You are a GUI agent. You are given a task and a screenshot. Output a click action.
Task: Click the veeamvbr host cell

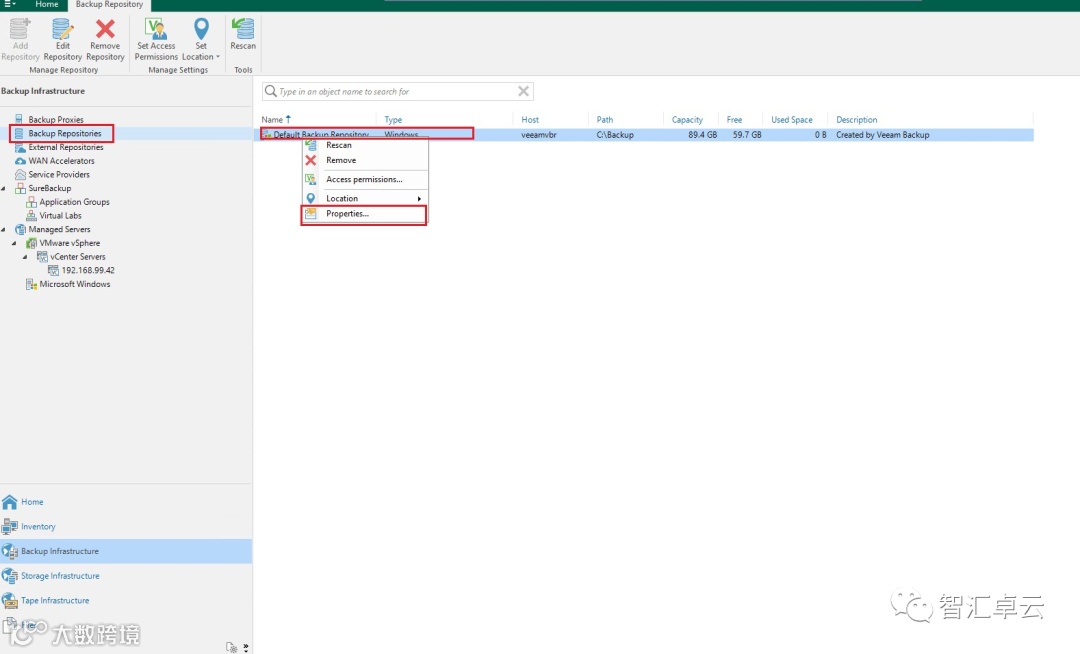(539, 135)
